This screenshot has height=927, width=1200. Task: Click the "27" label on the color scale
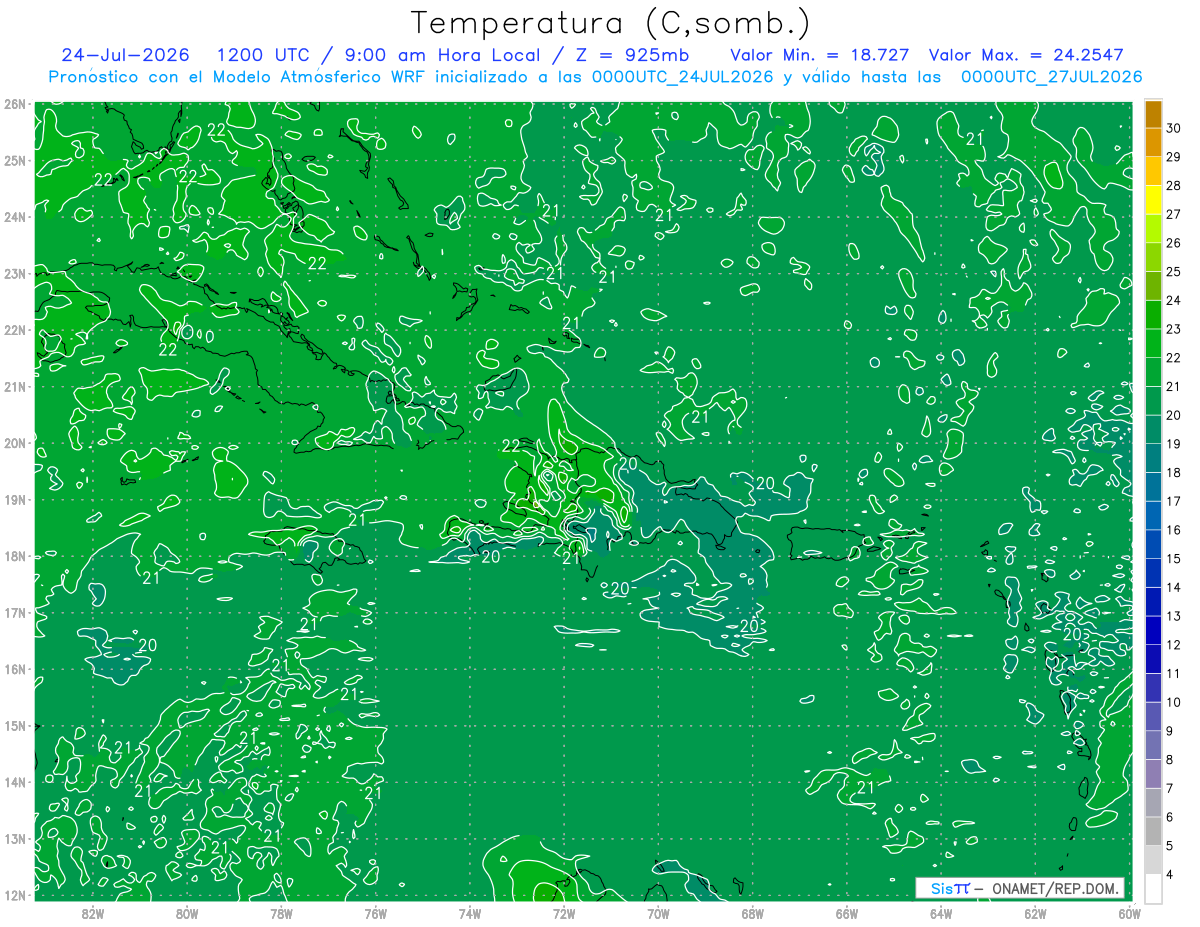point(1174,214)
